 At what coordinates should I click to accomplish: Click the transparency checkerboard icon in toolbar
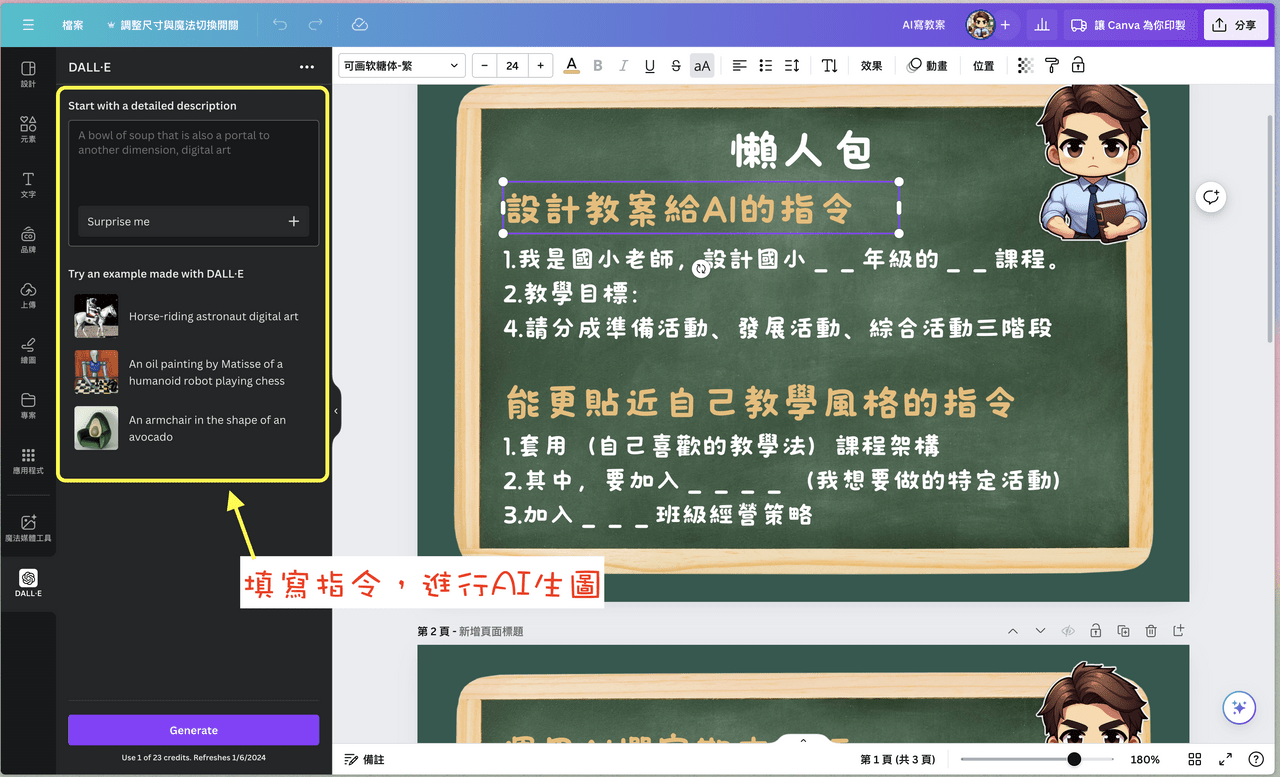click(1024, 65)
